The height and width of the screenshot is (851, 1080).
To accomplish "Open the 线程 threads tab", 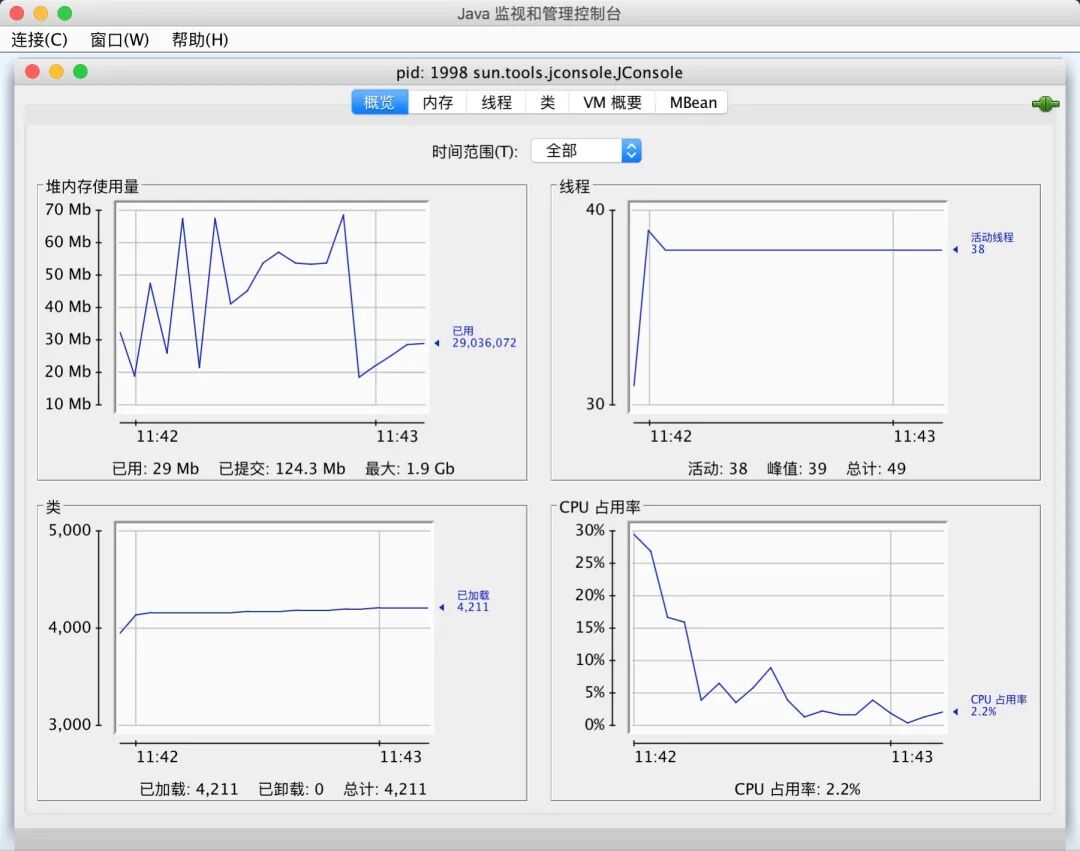I will tap(496, 103).
